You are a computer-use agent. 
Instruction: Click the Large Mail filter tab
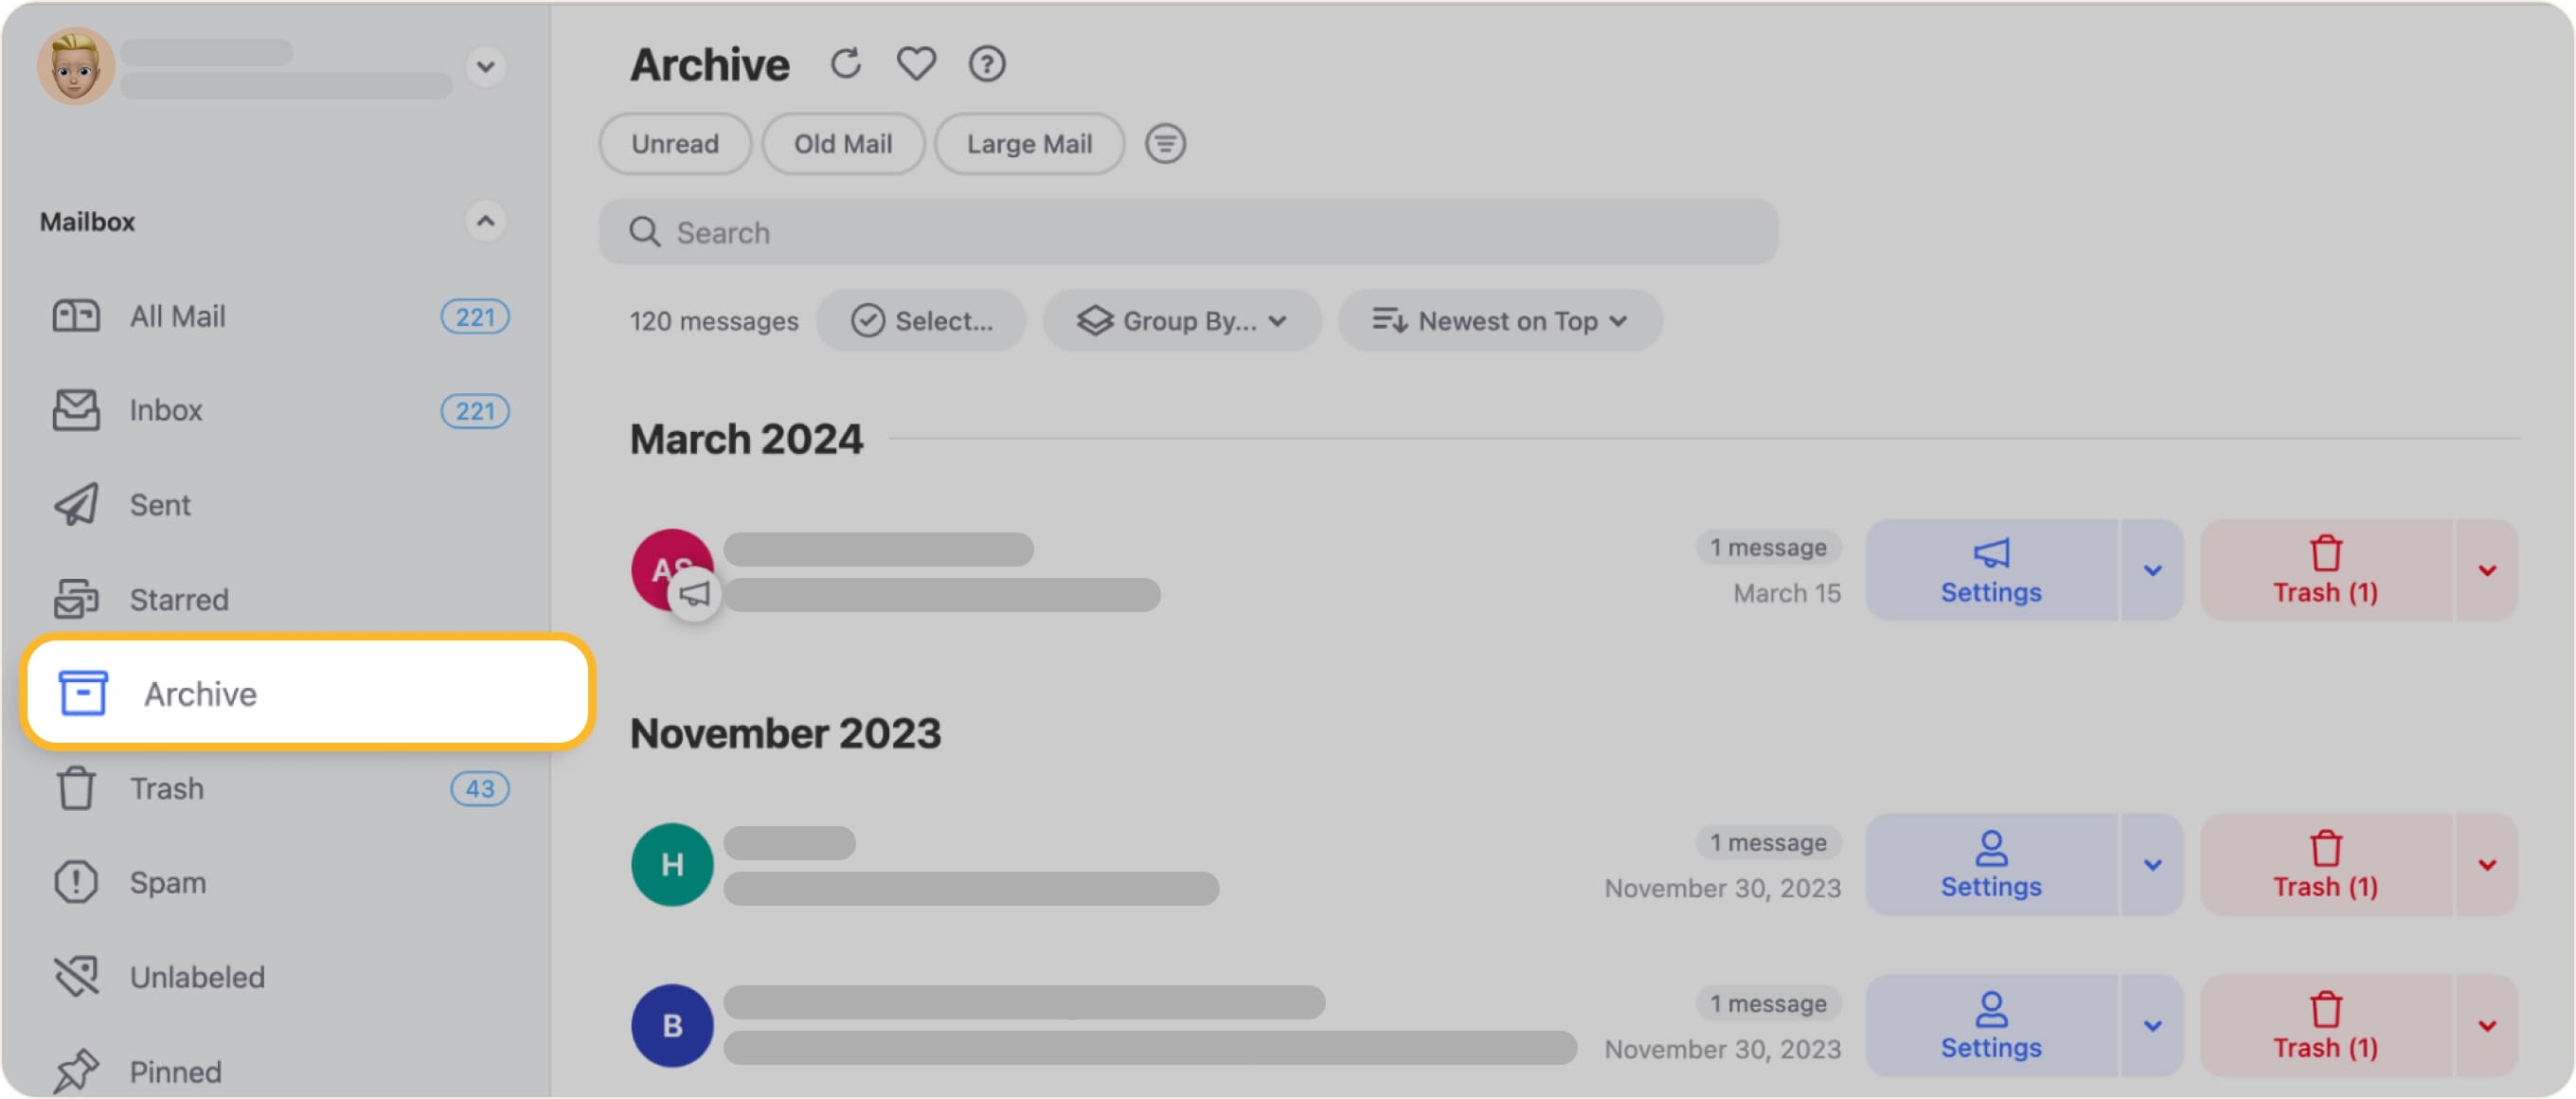point(1029,143)
